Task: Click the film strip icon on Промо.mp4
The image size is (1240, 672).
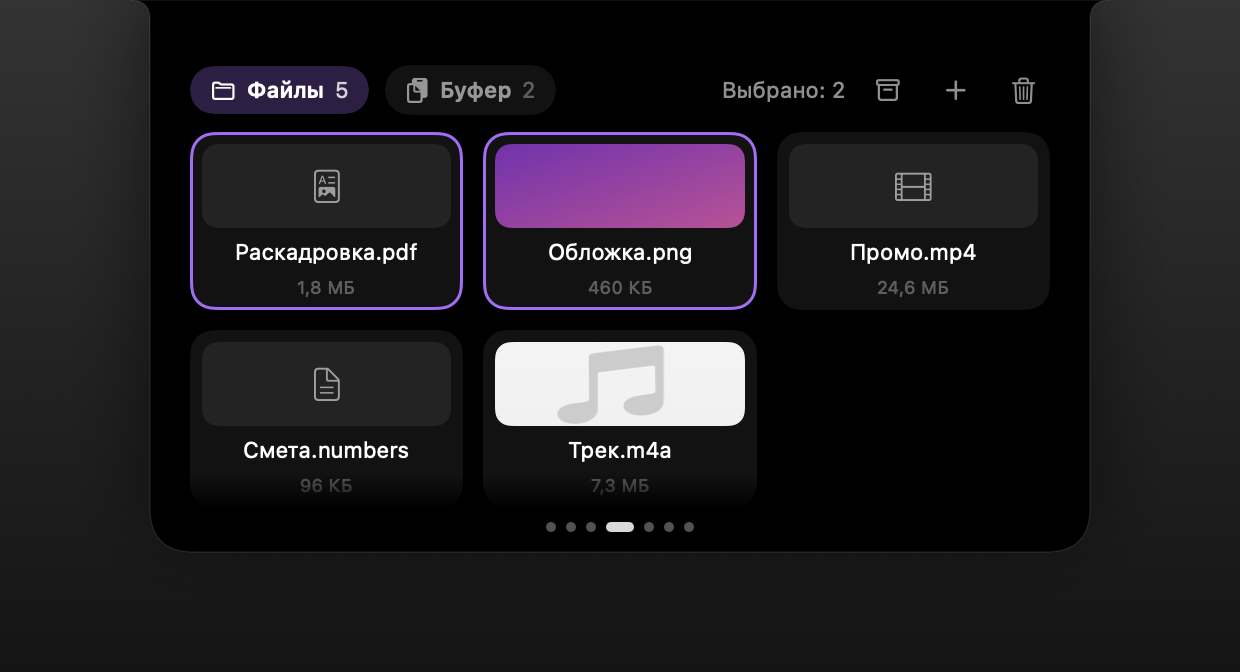Action: coord(913,186)
